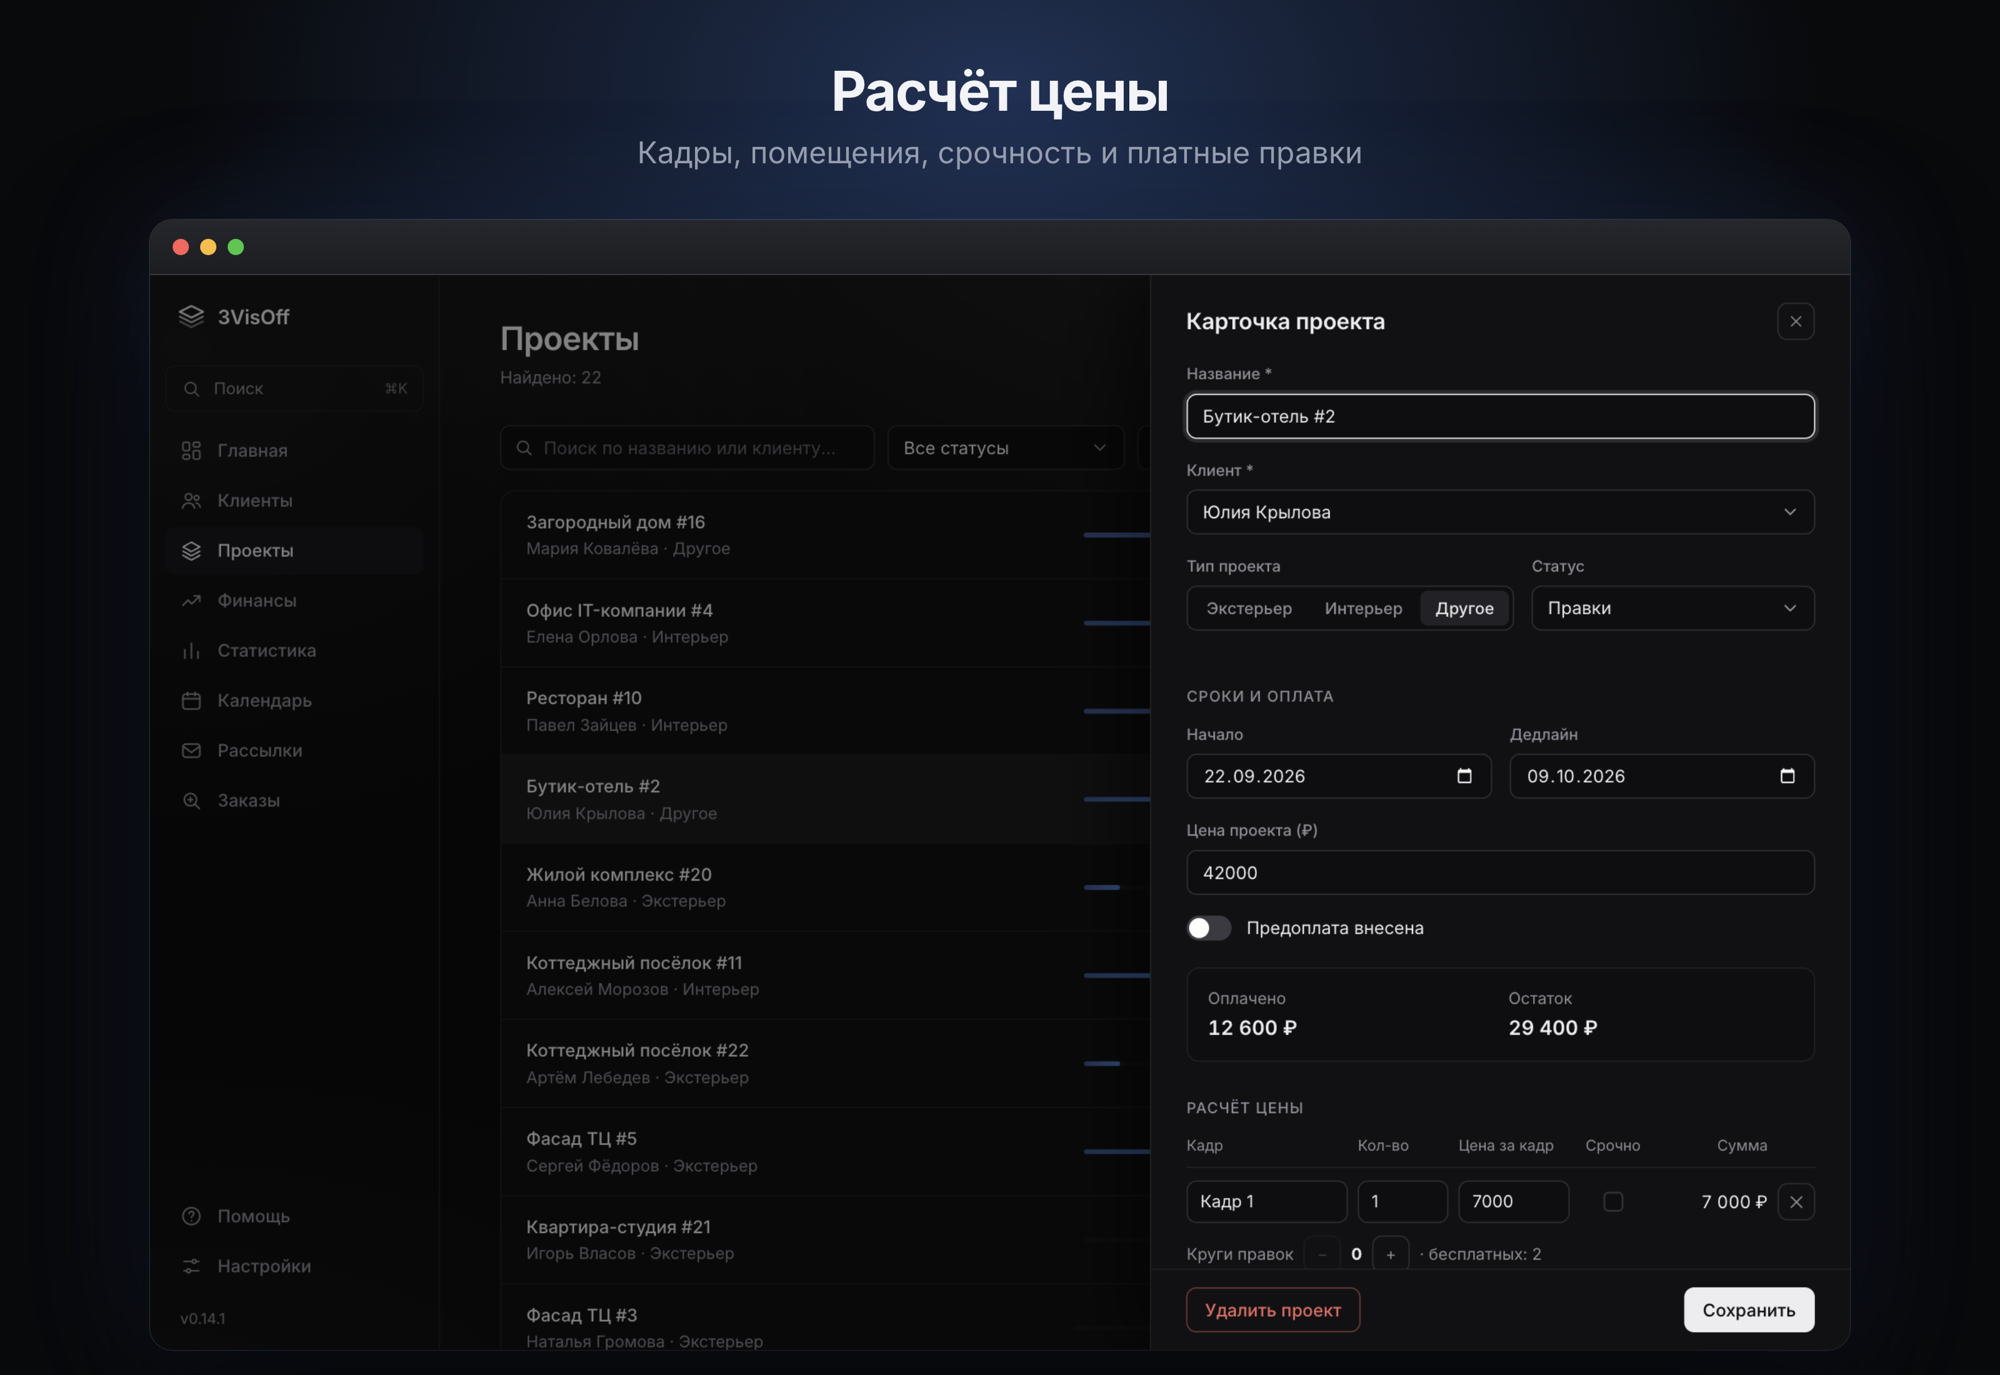Select the Проекты layers icon
The height and width of the screenshot is (1375, 2000).
[191, 551]
